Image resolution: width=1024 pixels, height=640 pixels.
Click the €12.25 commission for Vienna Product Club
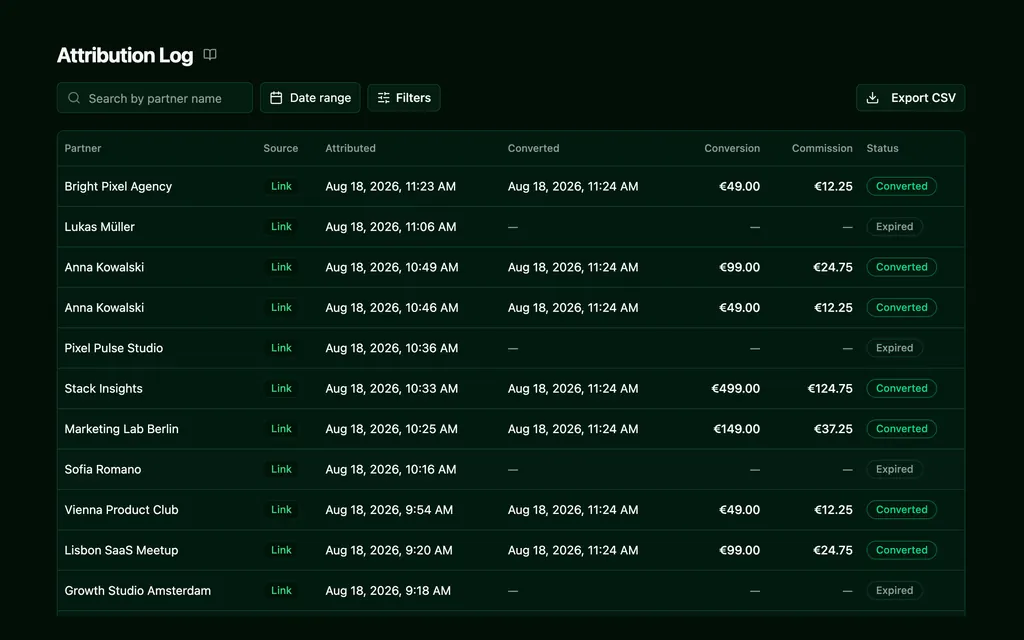(x=833, y=510)
